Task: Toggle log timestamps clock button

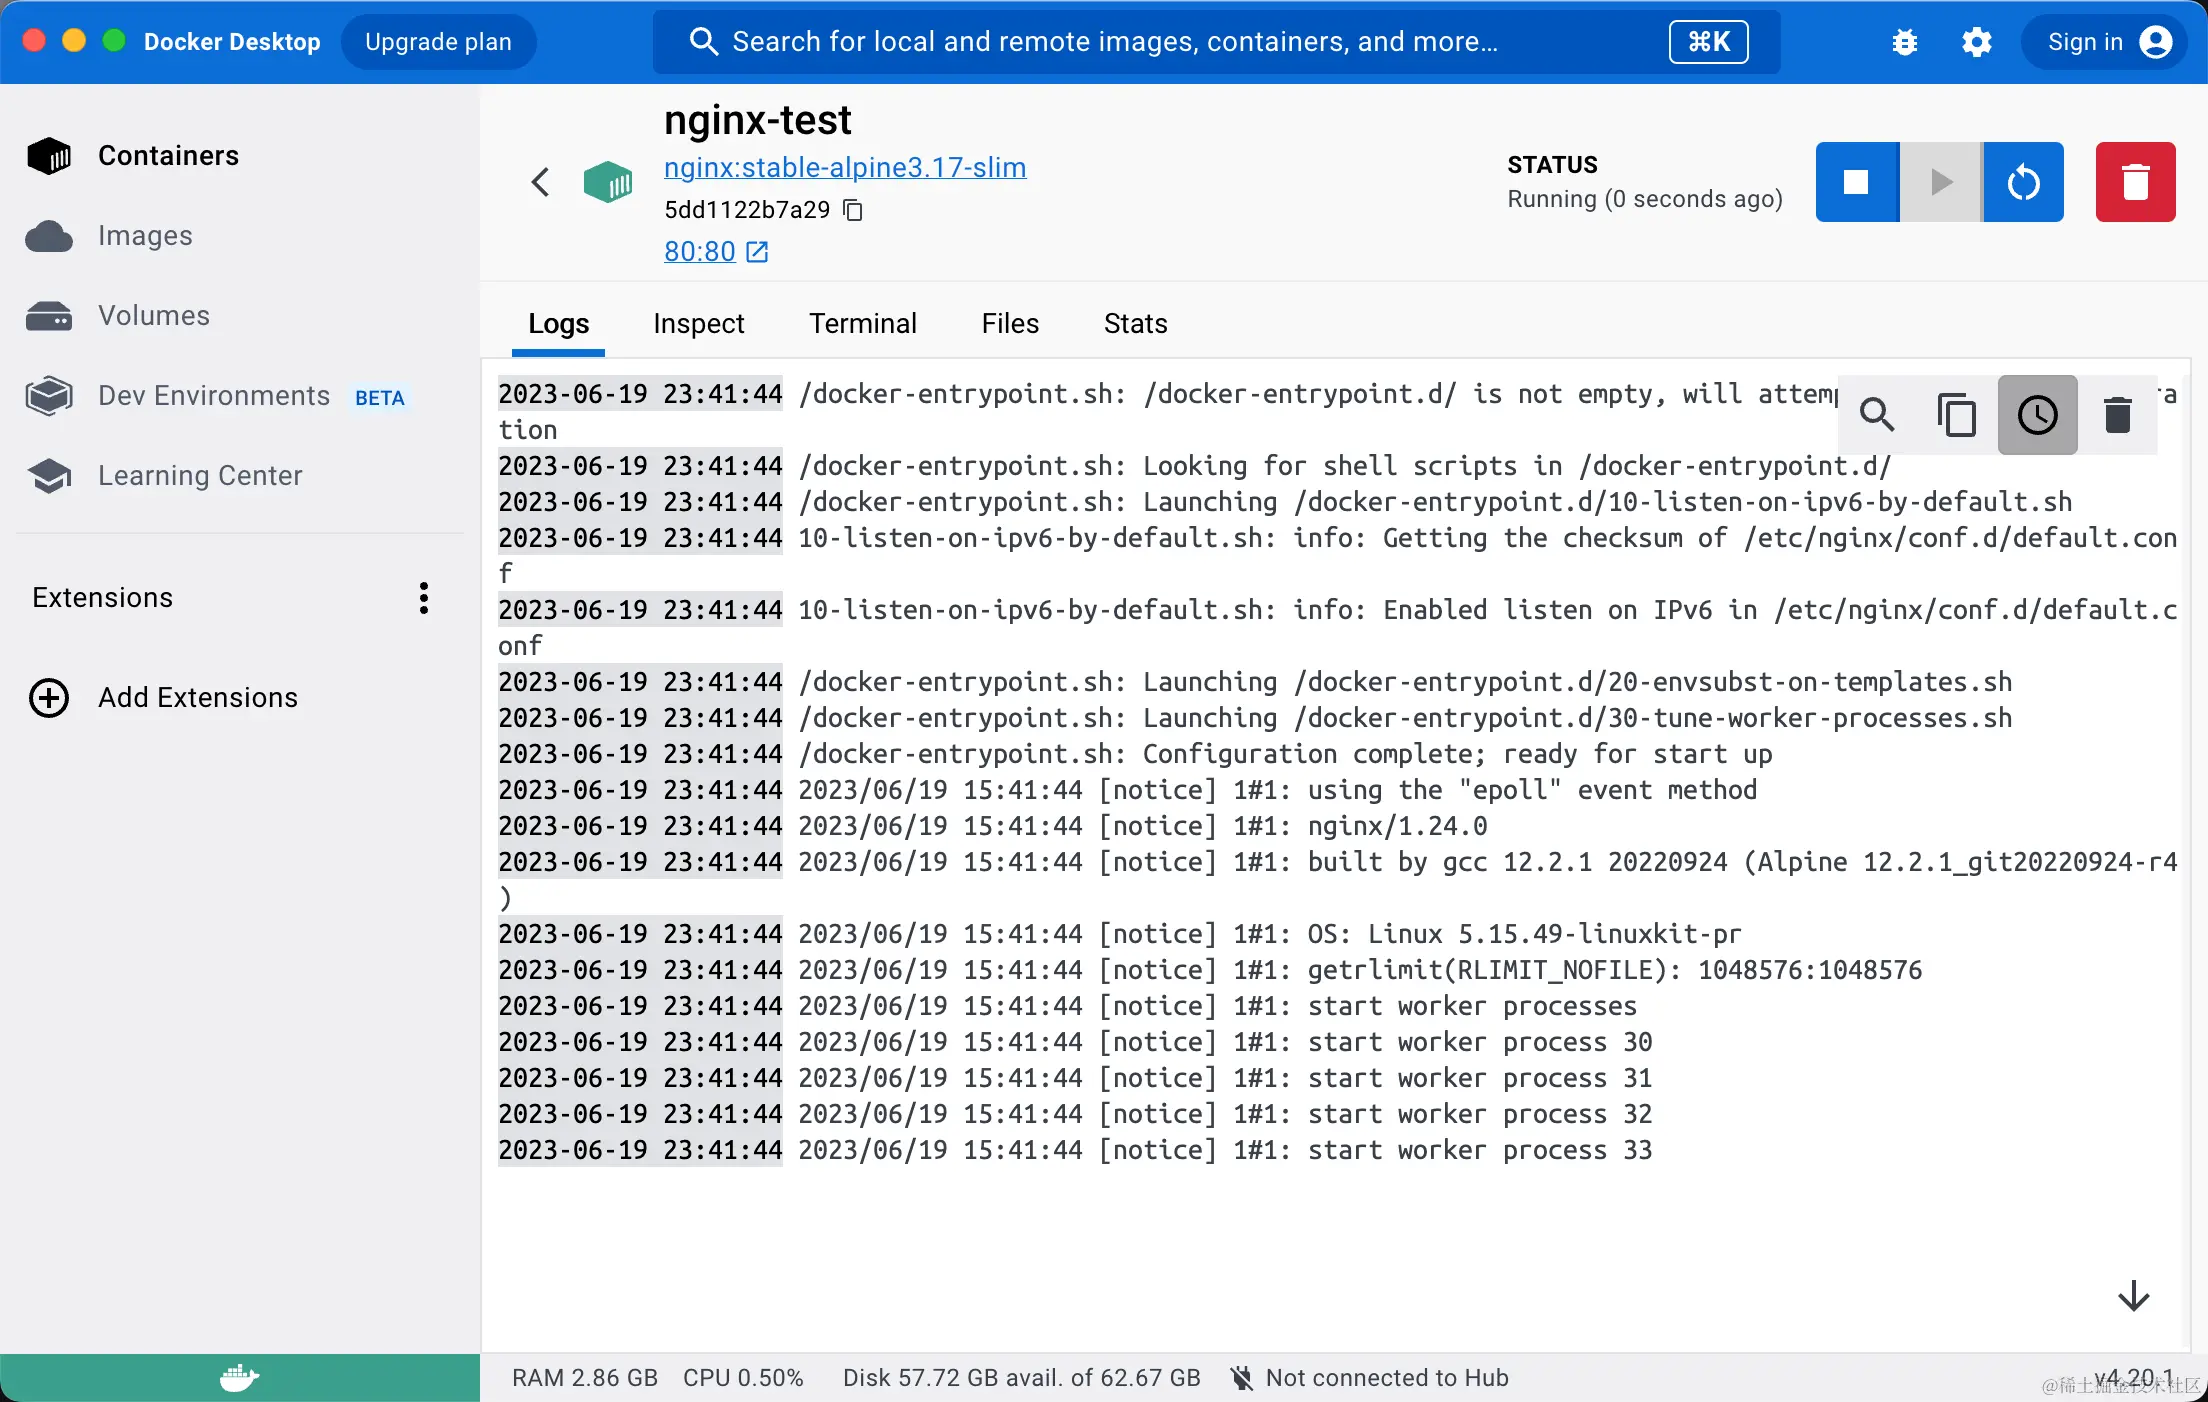Action: point(2037,415)
